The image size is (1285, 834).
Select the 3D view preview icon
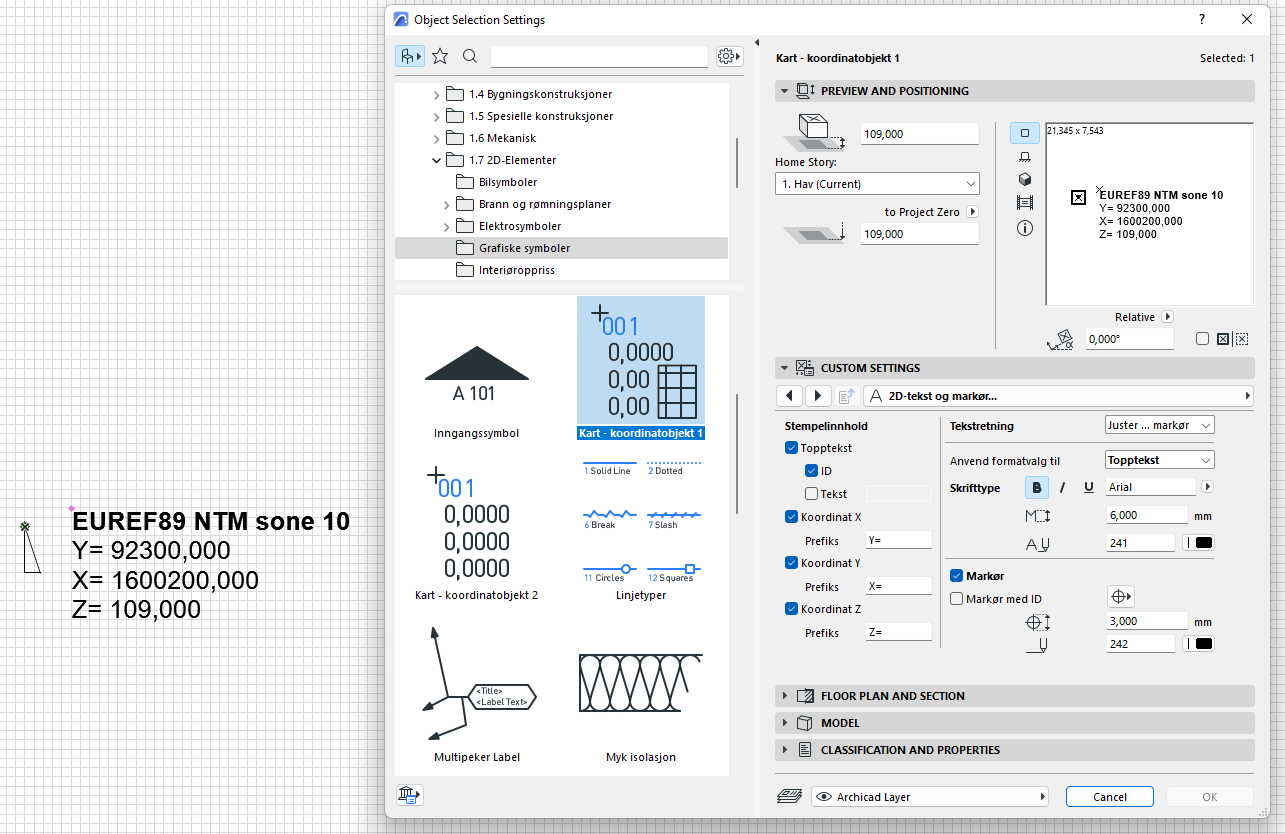pos(1025,179)
